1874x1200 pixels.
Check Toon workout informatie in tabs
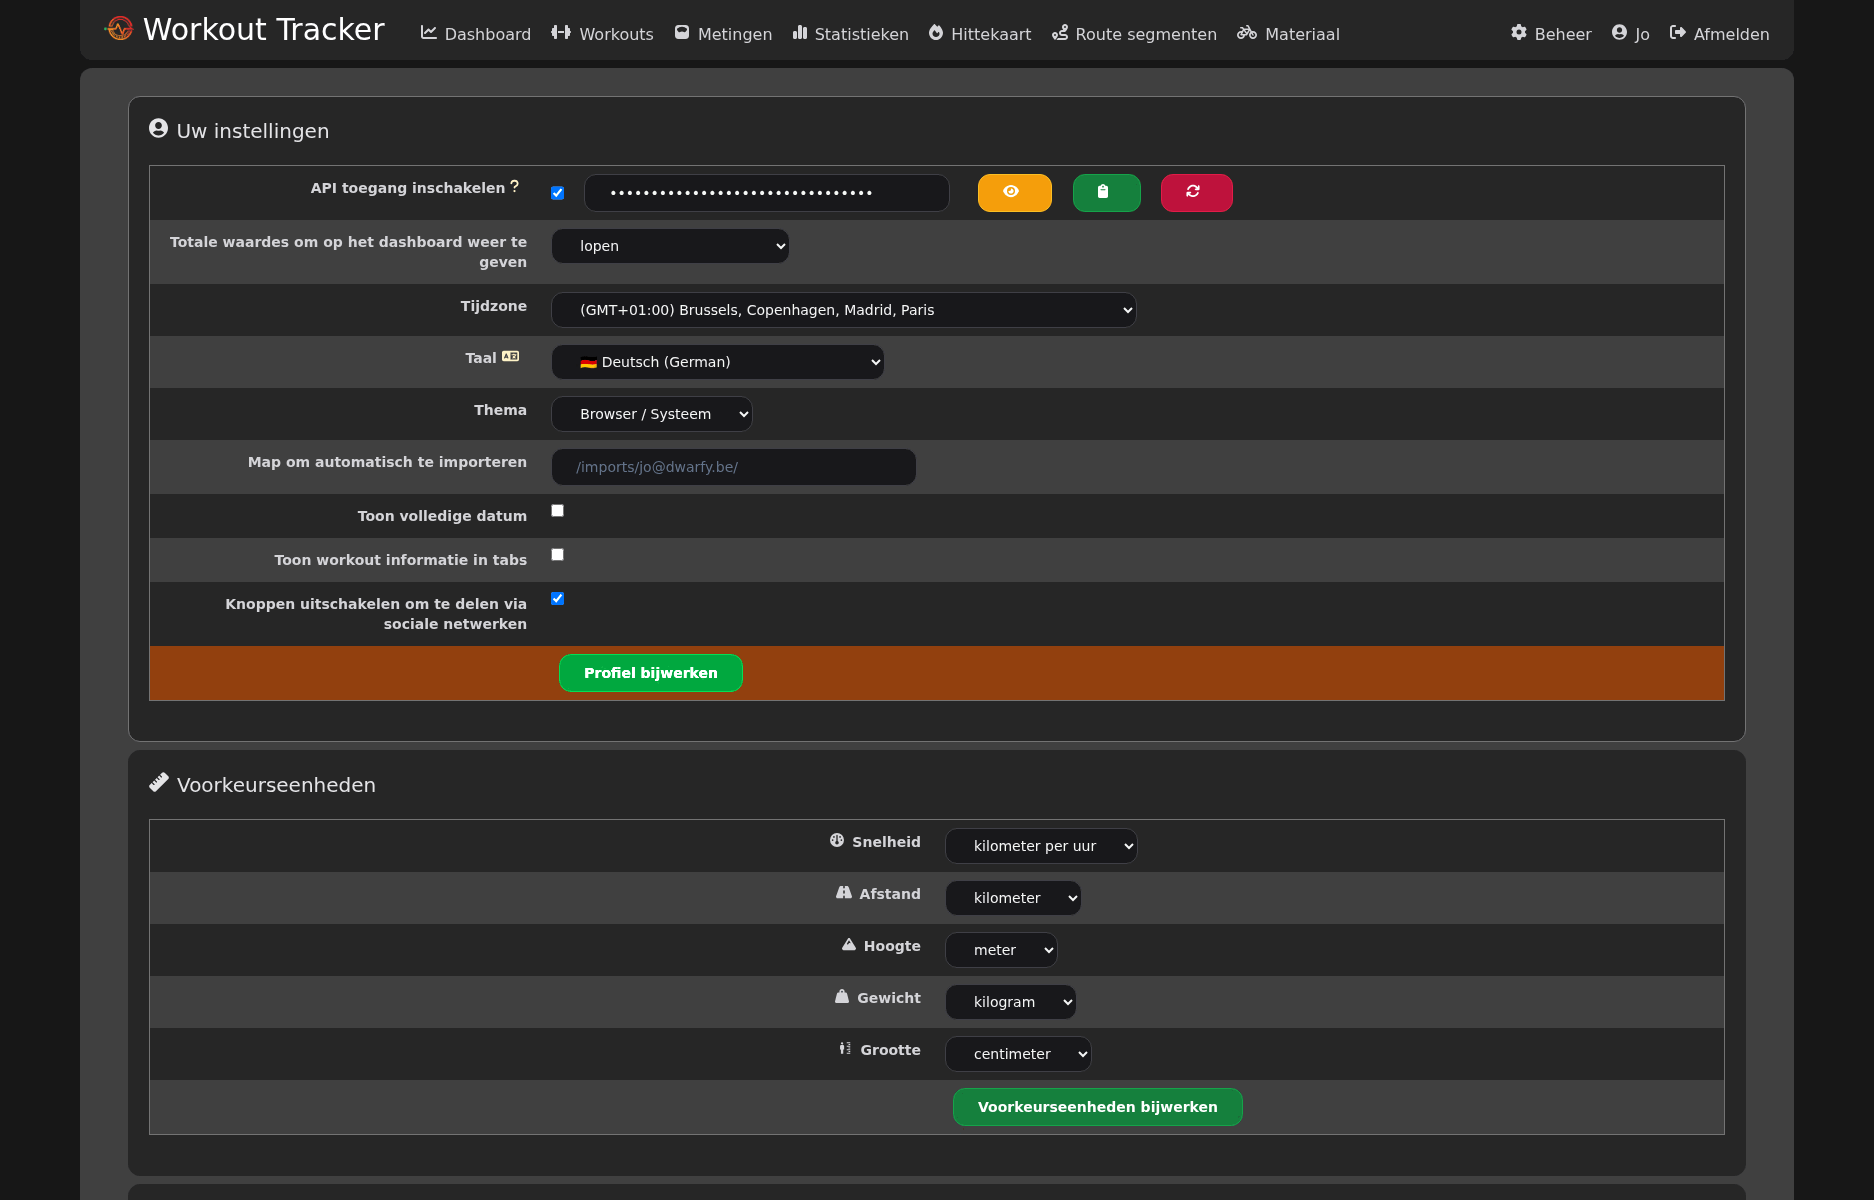coord(558,555)
